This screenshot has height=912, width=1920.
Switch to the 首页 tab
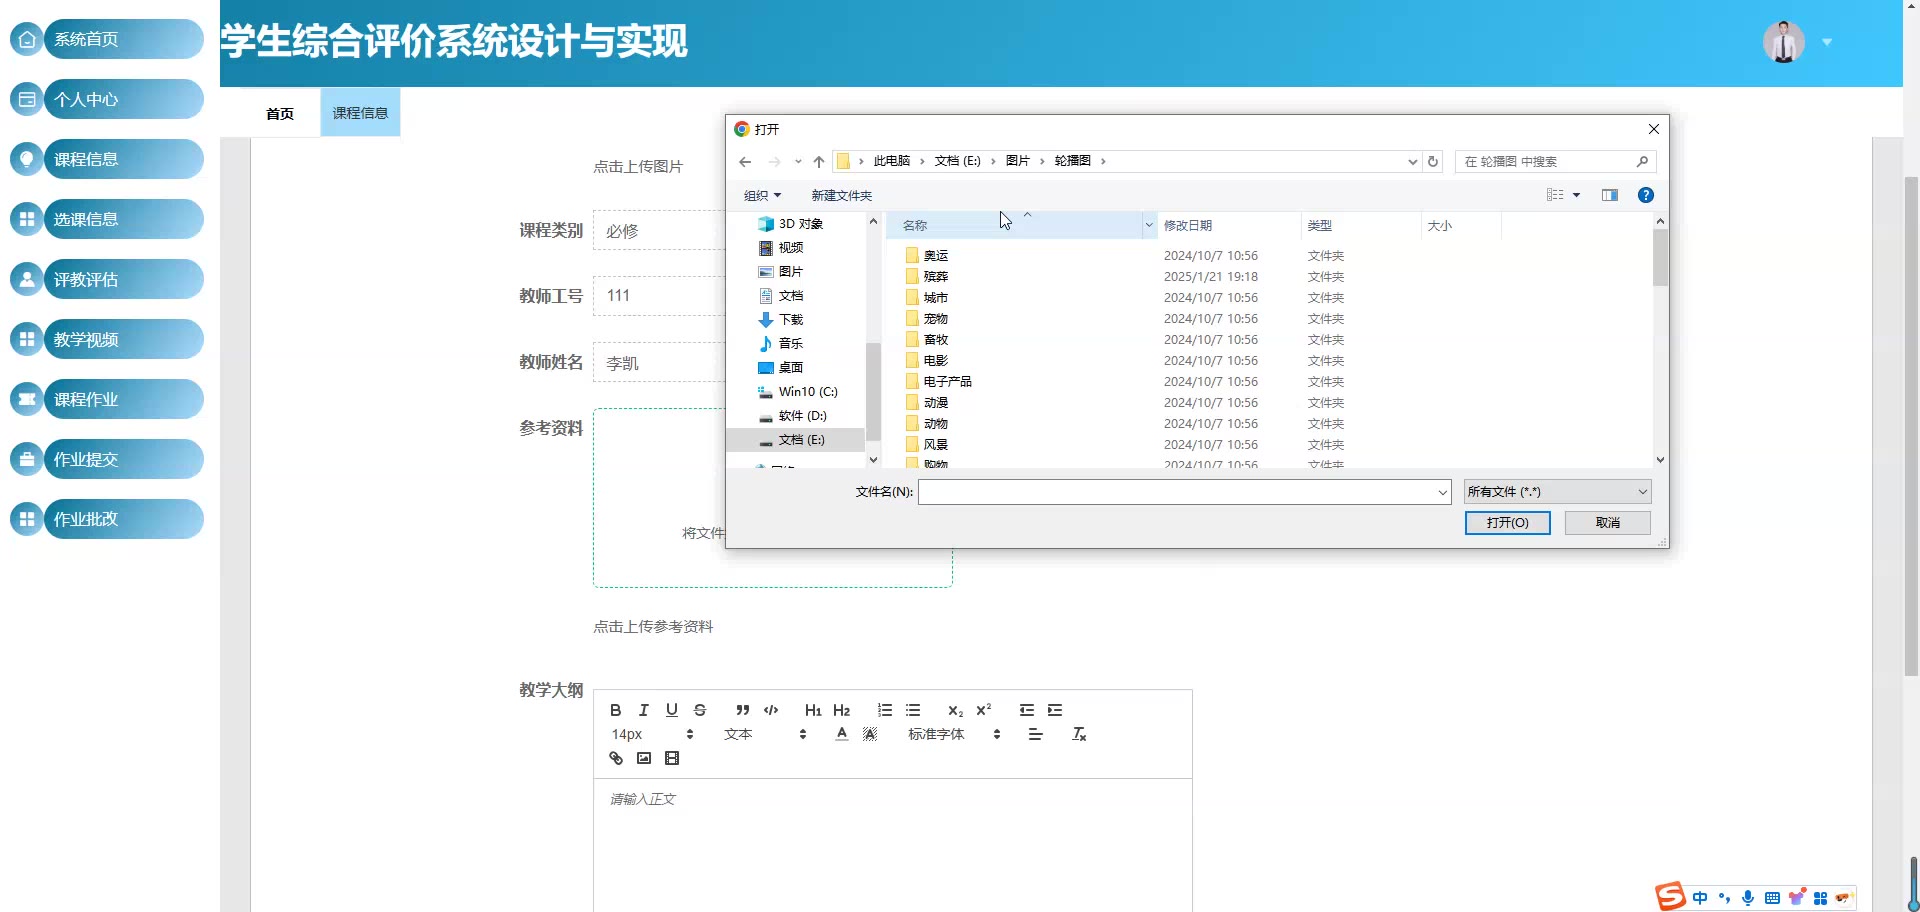pos(280,113)
